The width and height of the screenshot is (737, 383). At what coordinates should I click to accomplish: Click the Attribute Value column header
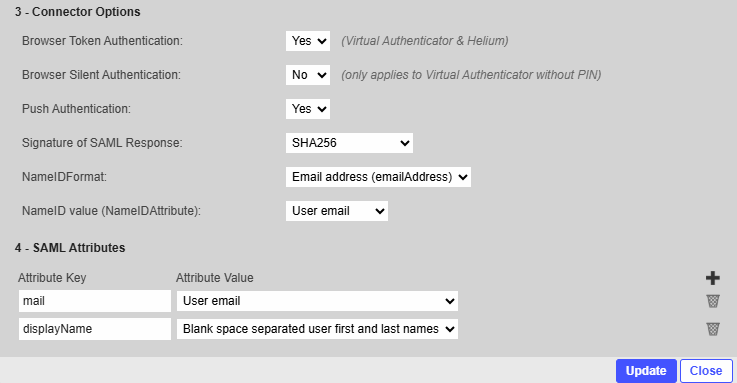(x=215, y=278)
